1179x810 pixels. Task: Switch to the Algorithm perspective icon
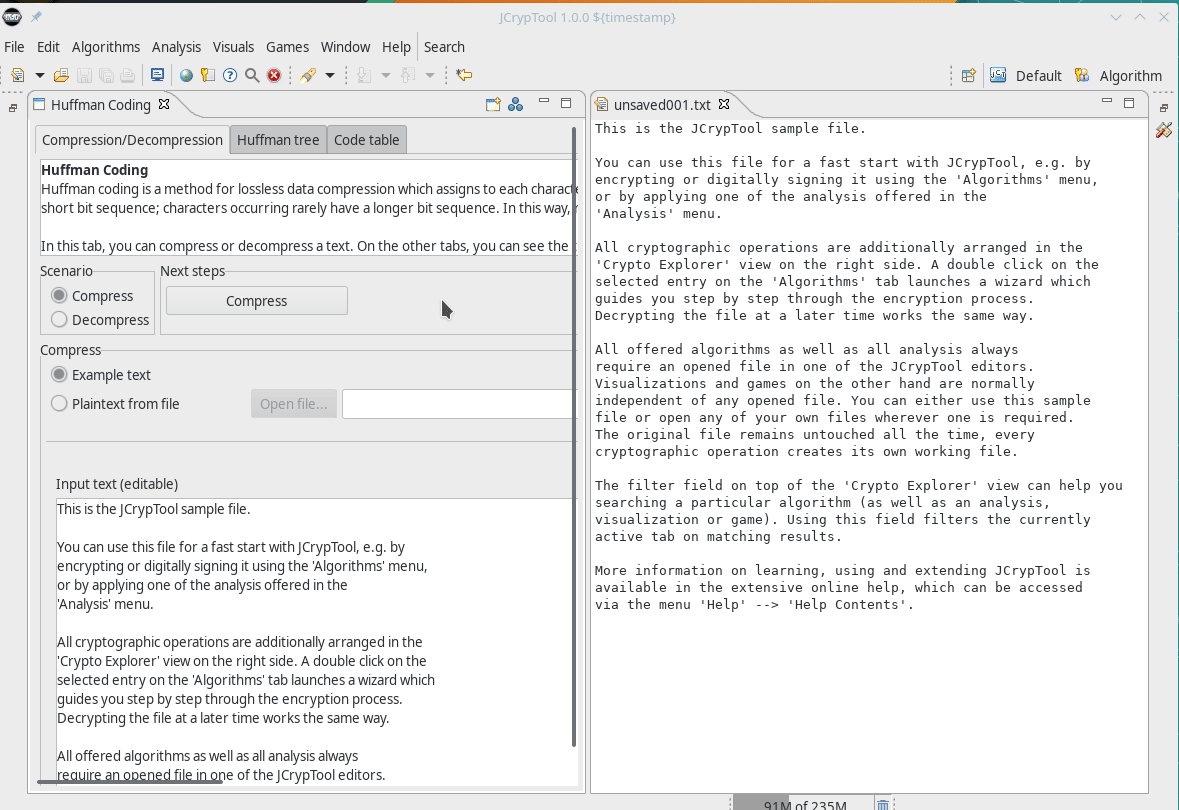click(x=1083, y=75)
